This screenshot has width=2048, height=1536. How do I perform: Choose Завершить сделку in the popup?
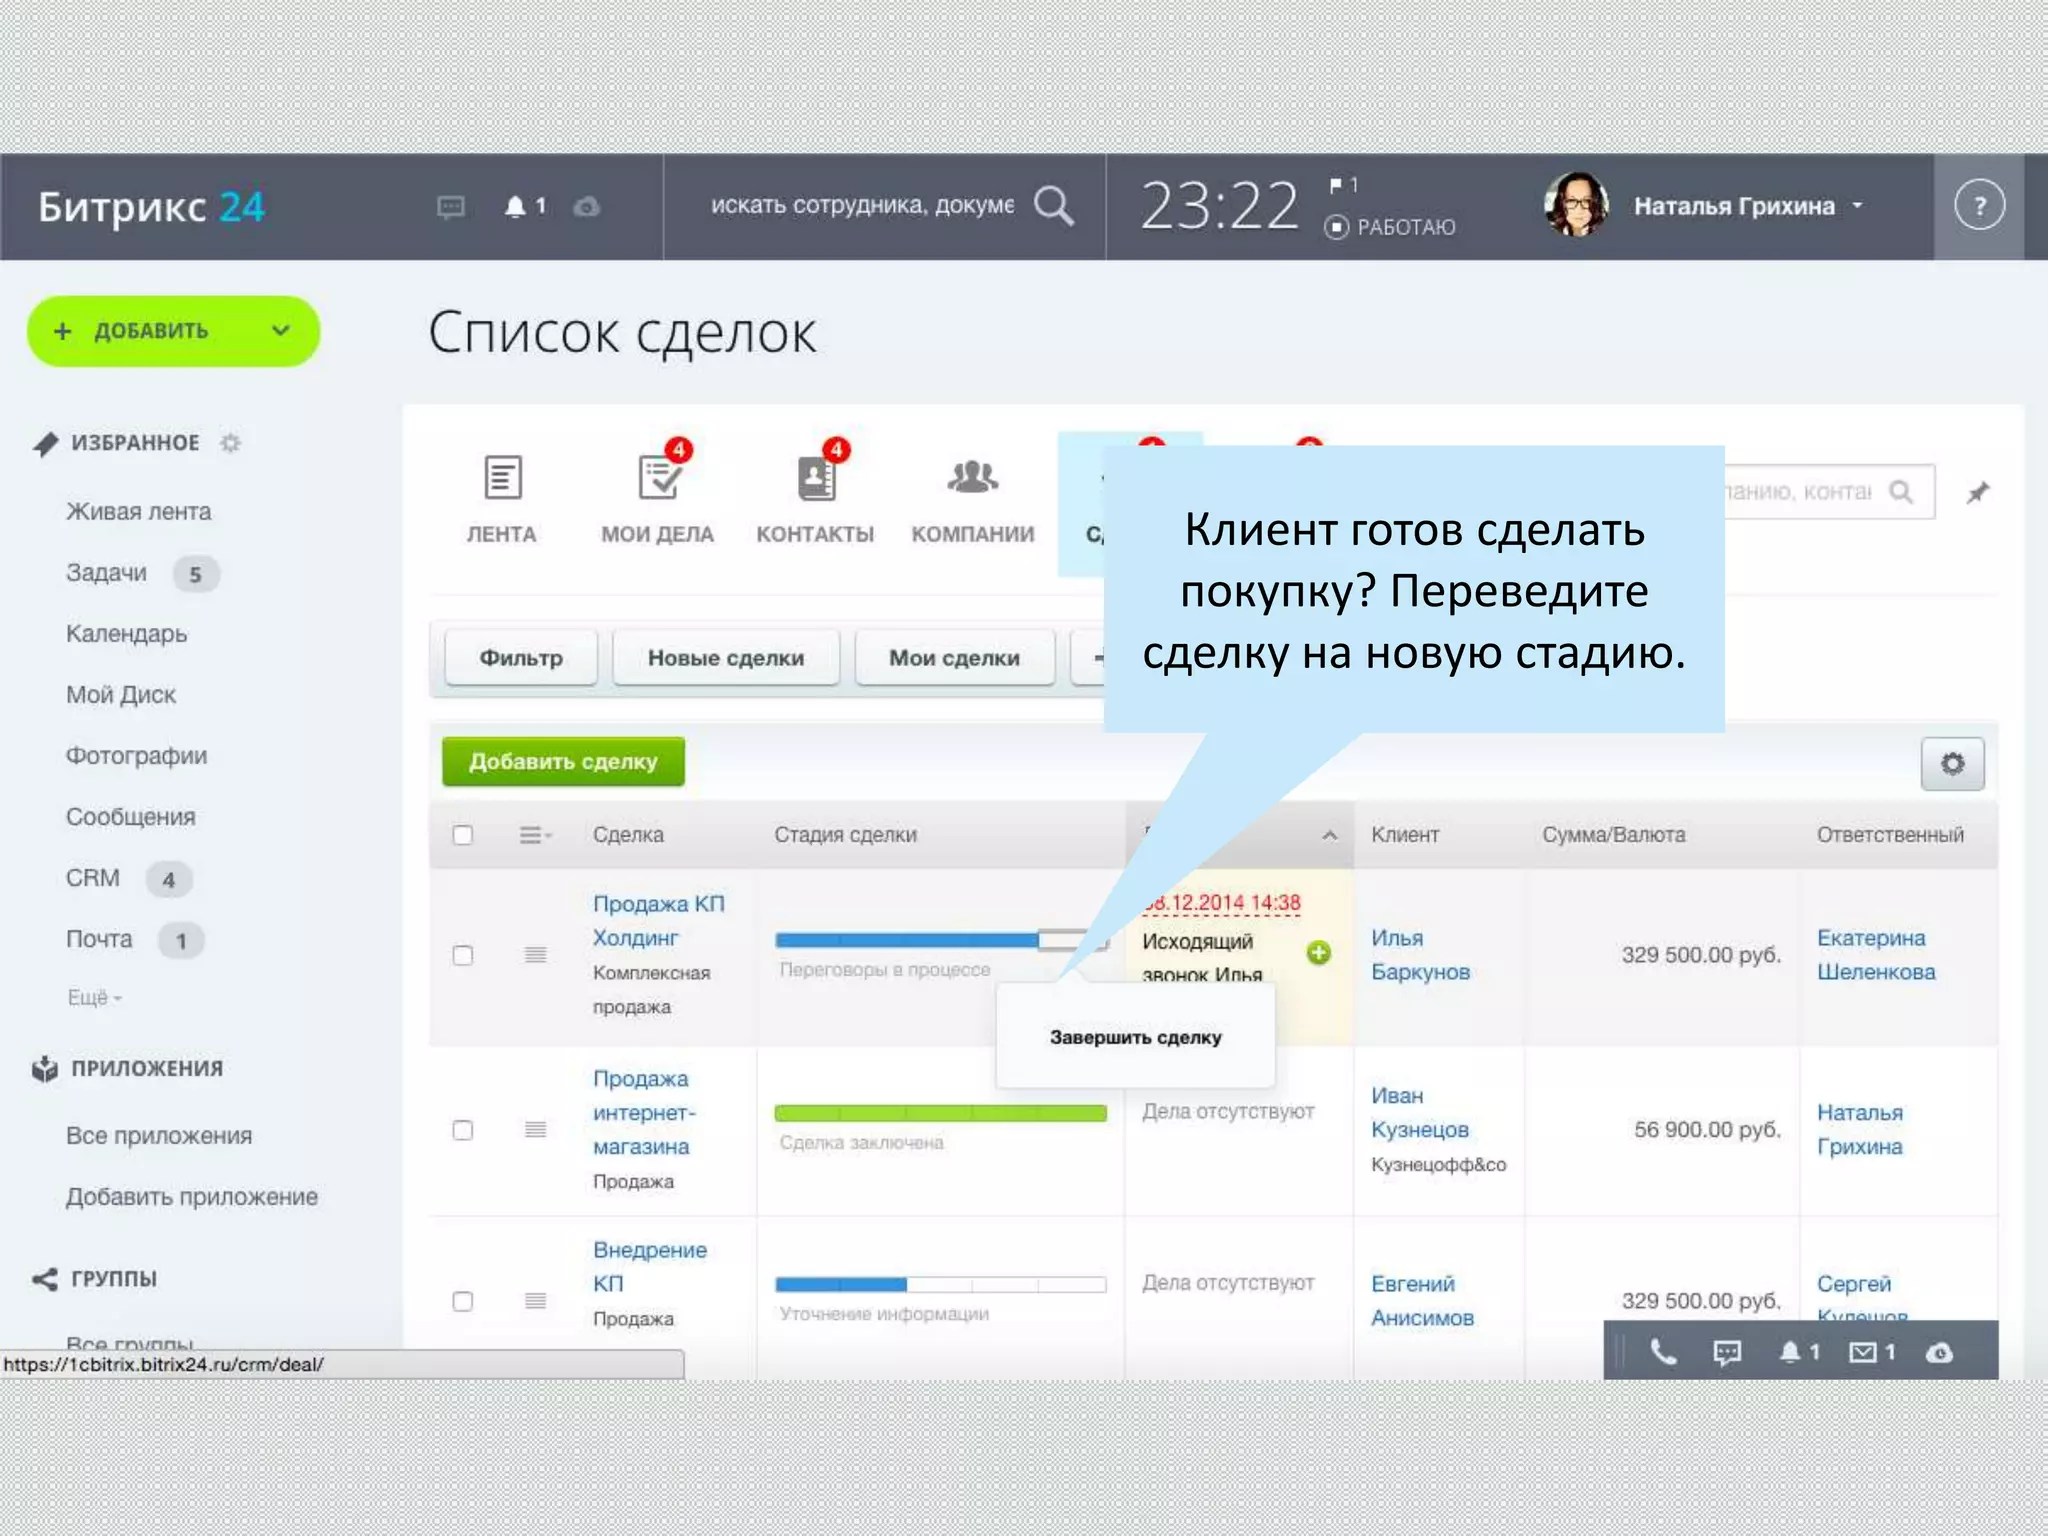[1136, 1038]
